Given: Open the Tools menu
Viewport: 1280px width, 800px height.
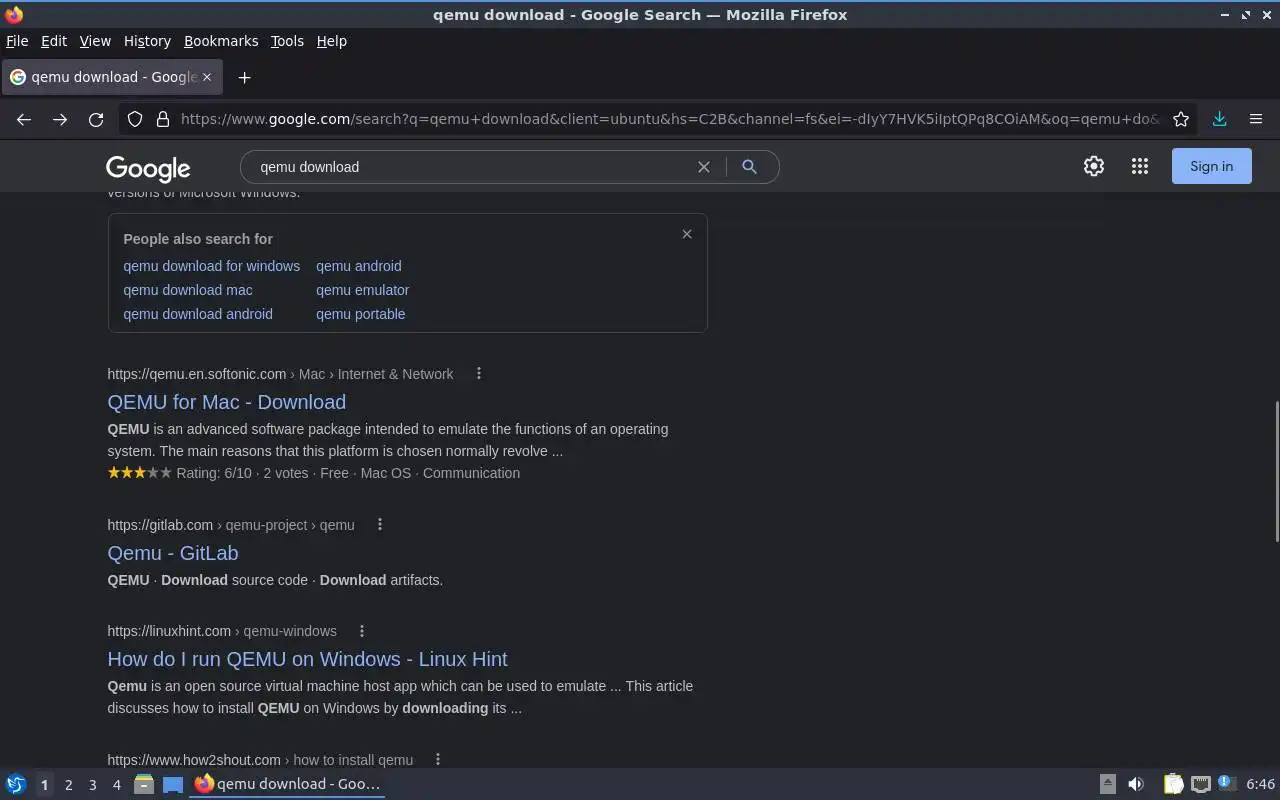Looking at the screenshot, I should point(287,41).
